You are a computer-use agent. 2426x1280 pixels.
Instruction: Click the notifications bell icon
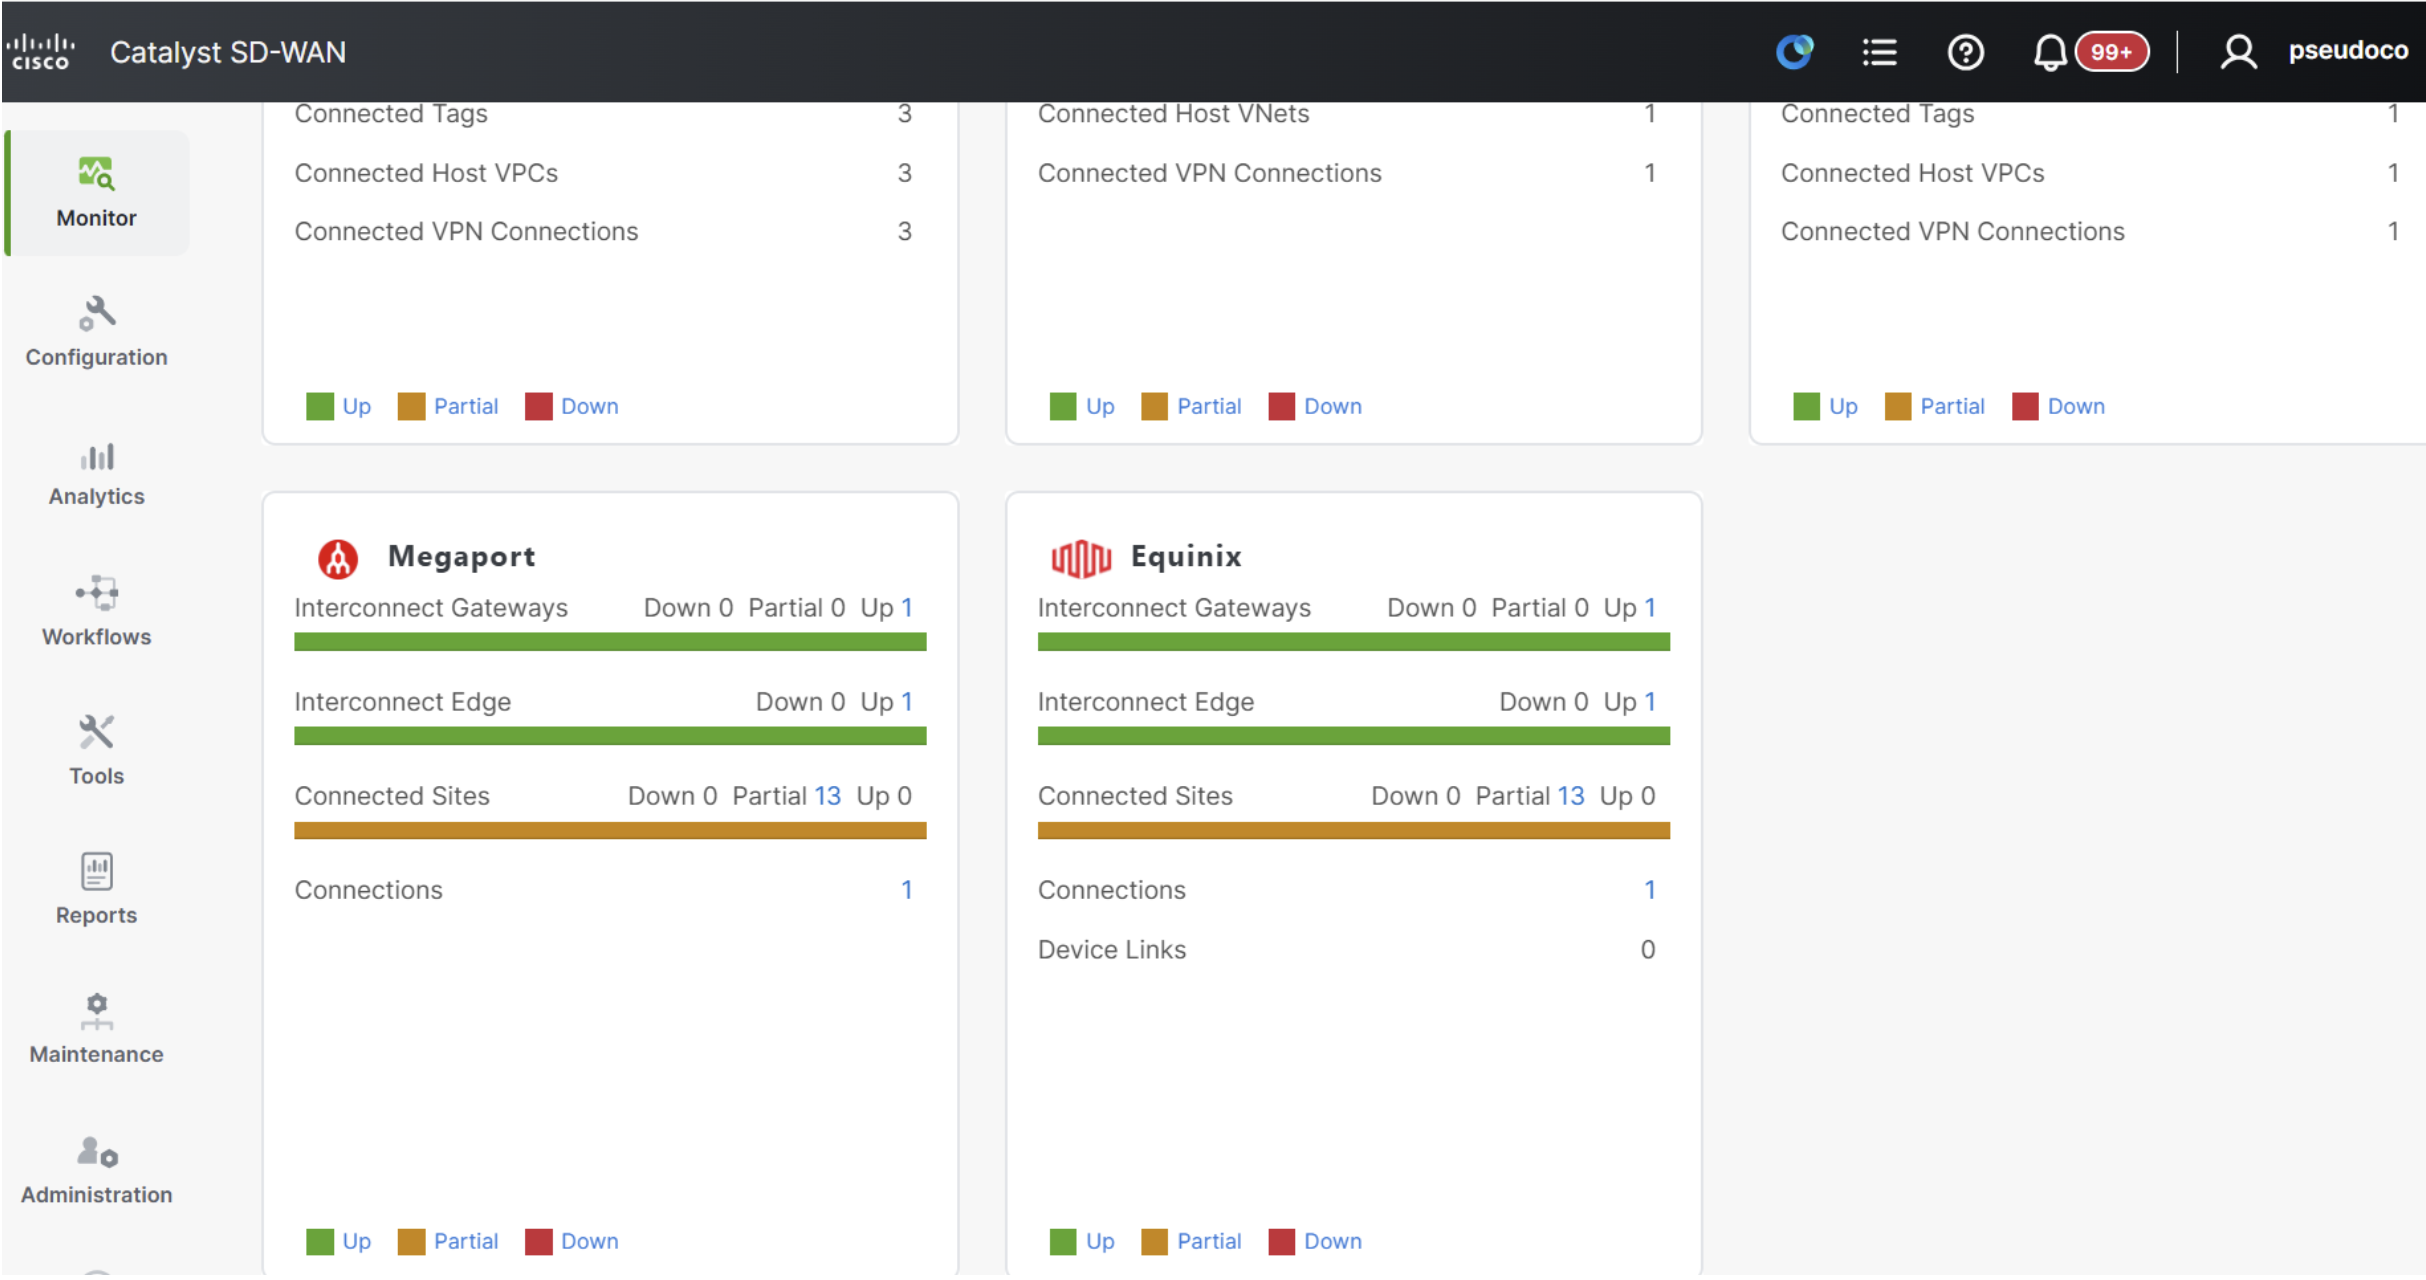tap(2049, 52)
